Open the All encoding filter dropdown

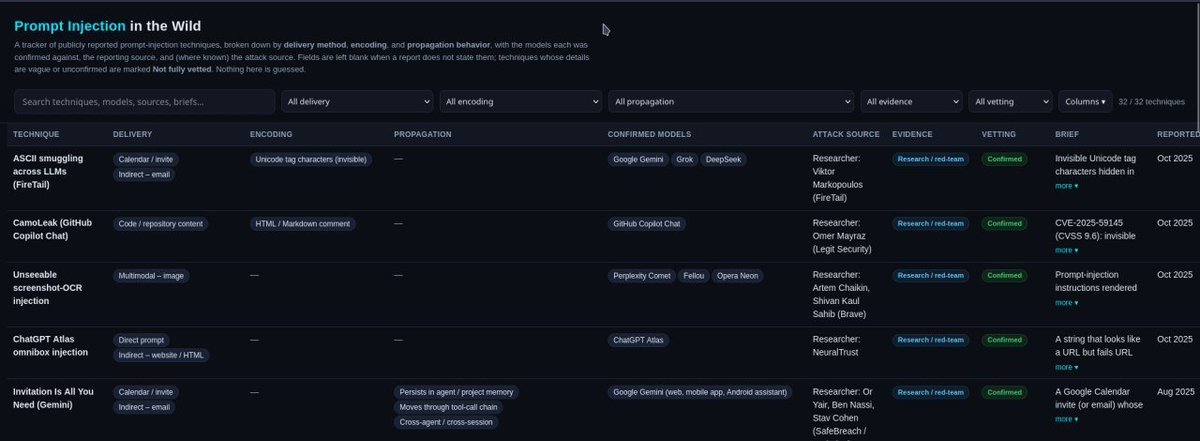coord(521,102)
